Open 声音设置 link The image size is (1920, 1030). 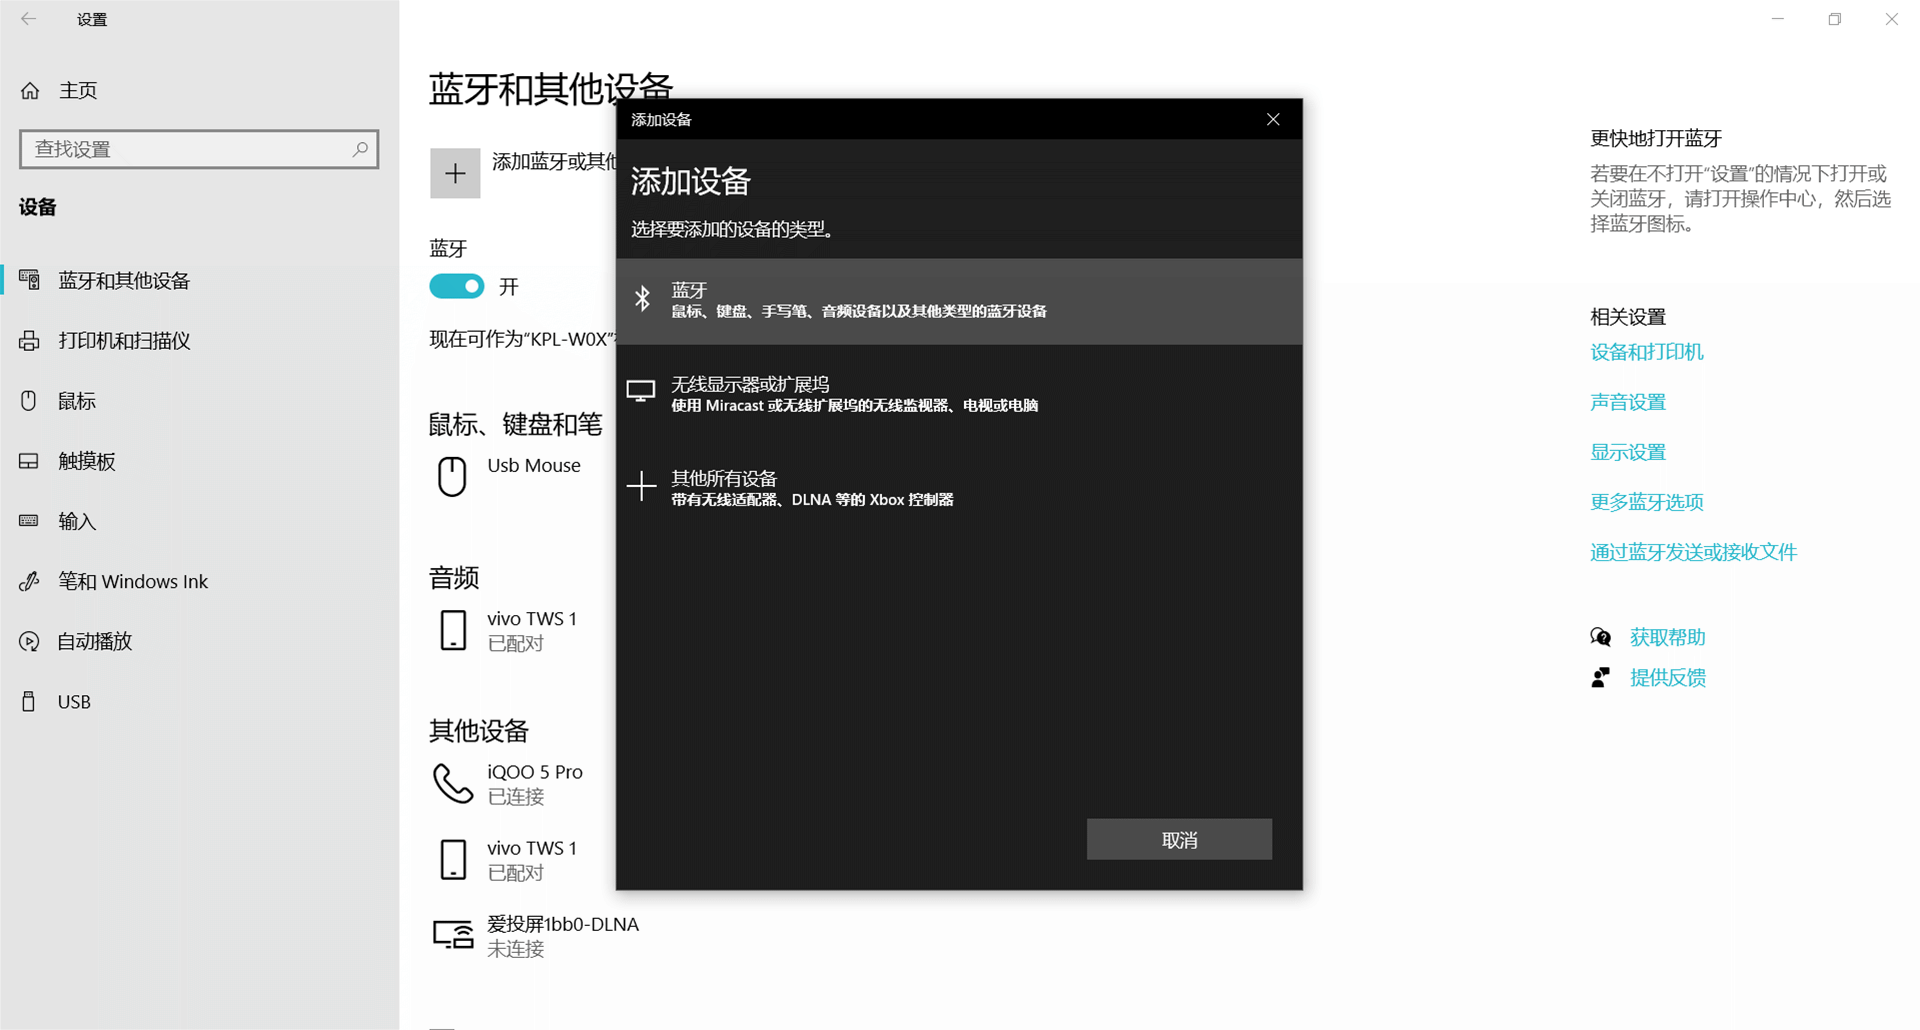(1628, 402)
